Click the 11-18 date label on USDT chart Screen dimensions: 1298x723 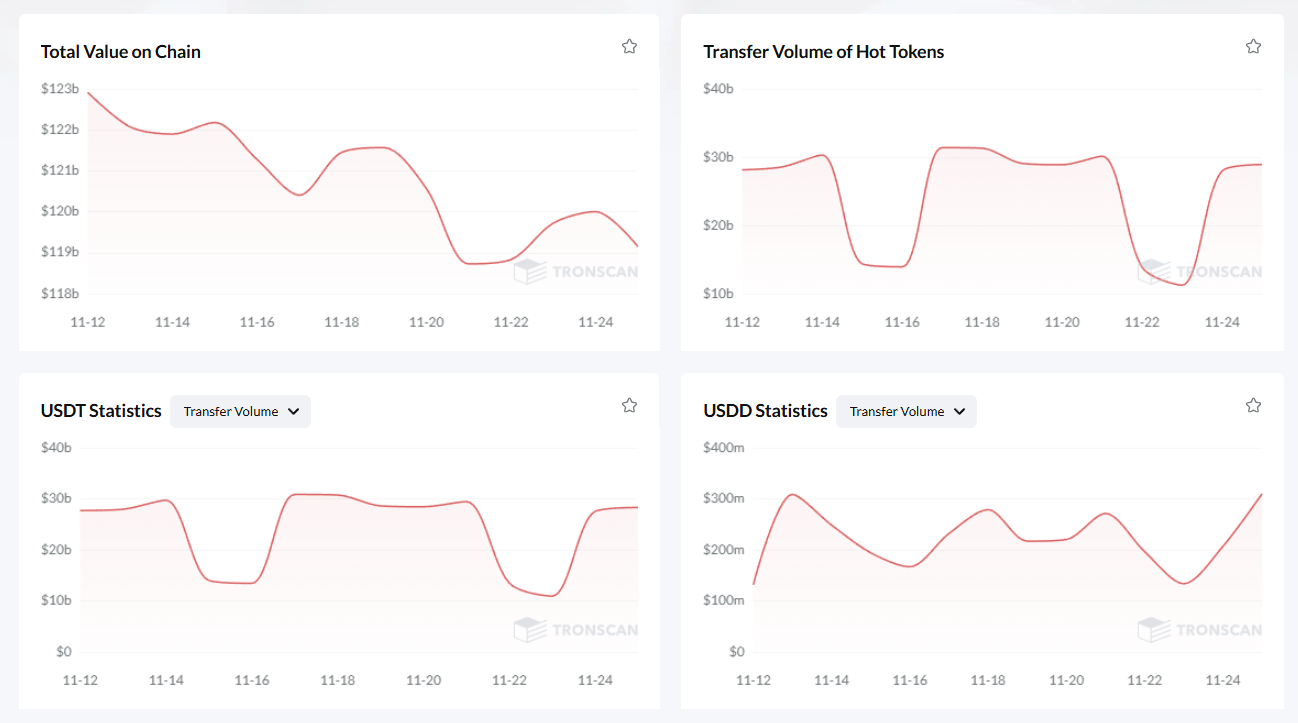click(x=338, y=680)
